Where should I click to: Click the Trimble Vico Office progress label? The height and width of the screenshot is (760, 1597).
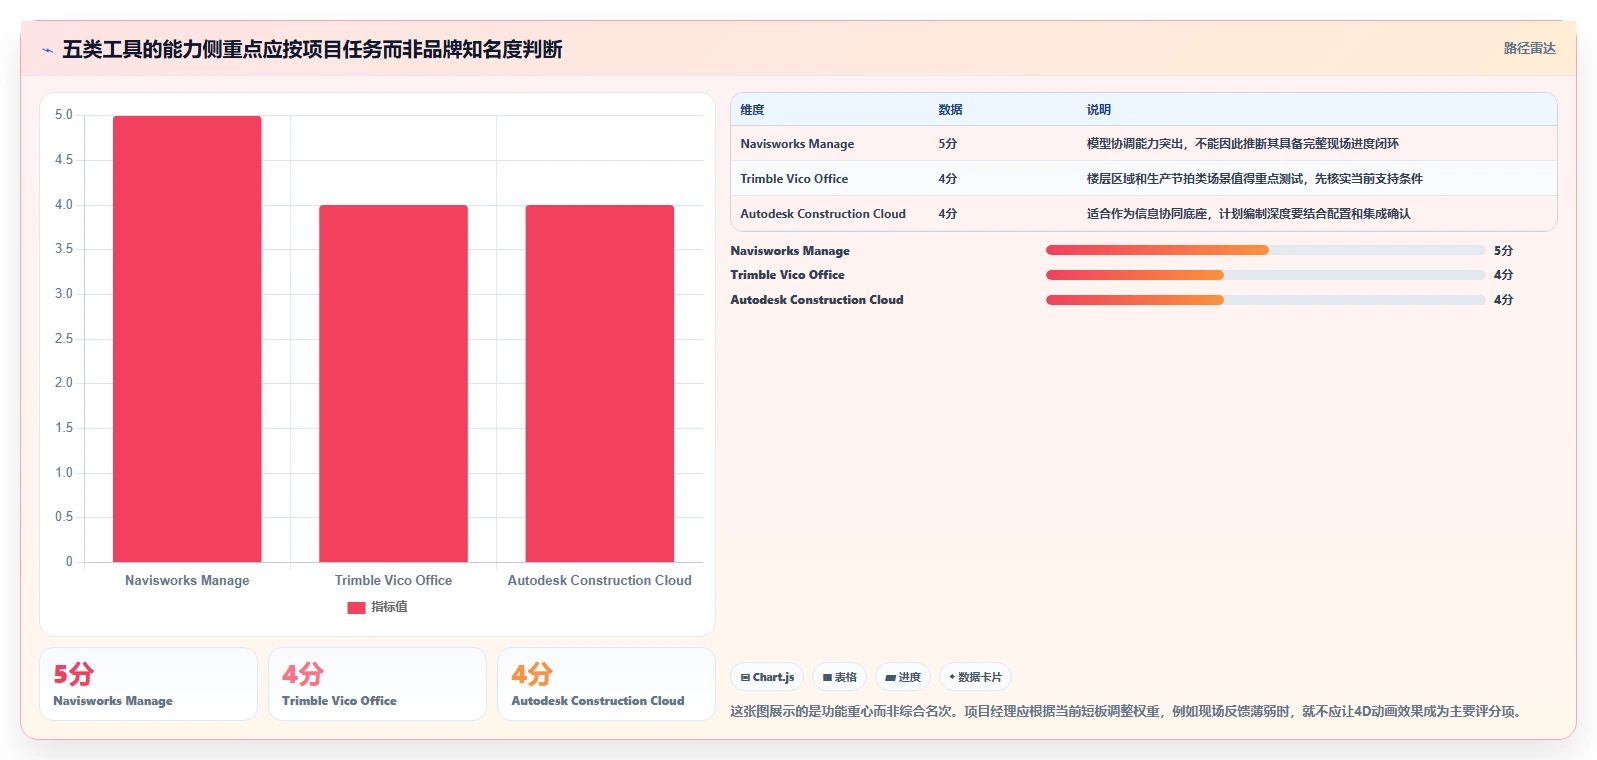(787, 275)
